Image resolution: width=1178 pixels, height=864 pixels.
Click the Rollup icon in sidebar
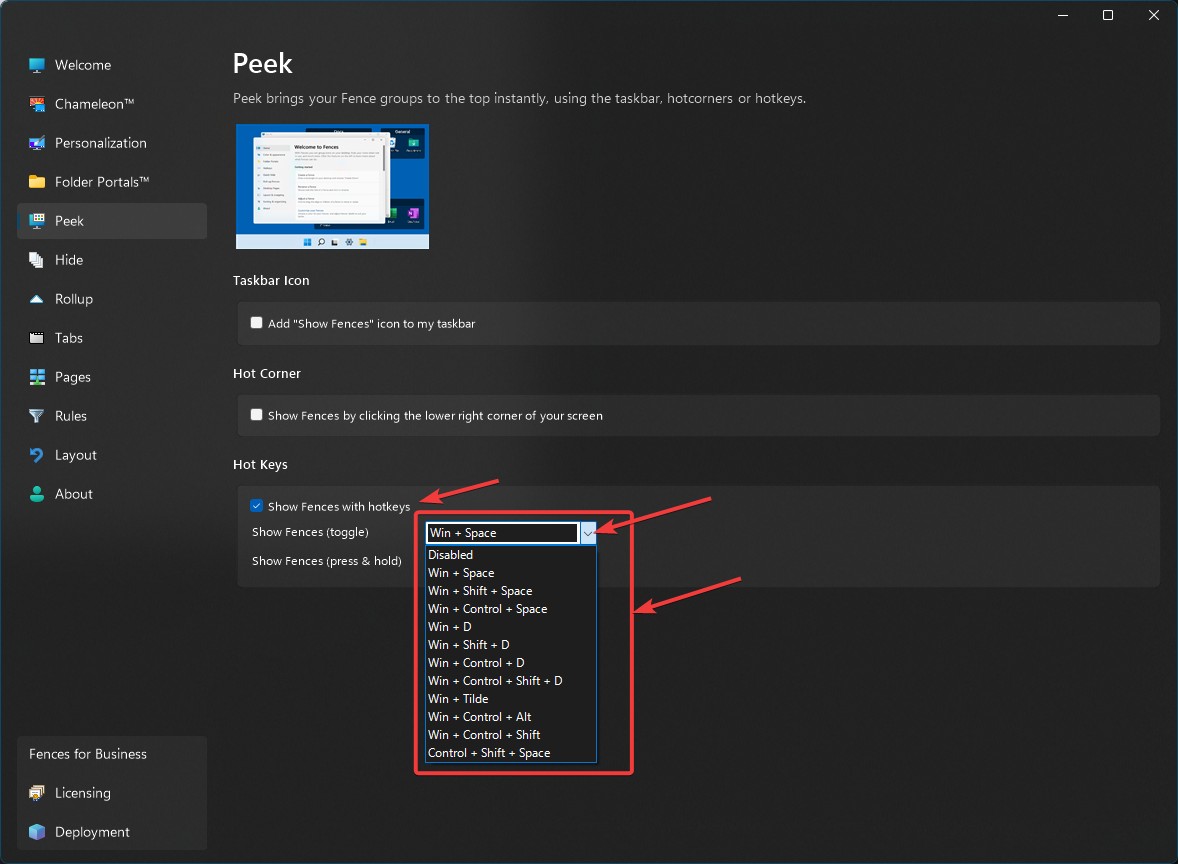(x=37, y=299)
